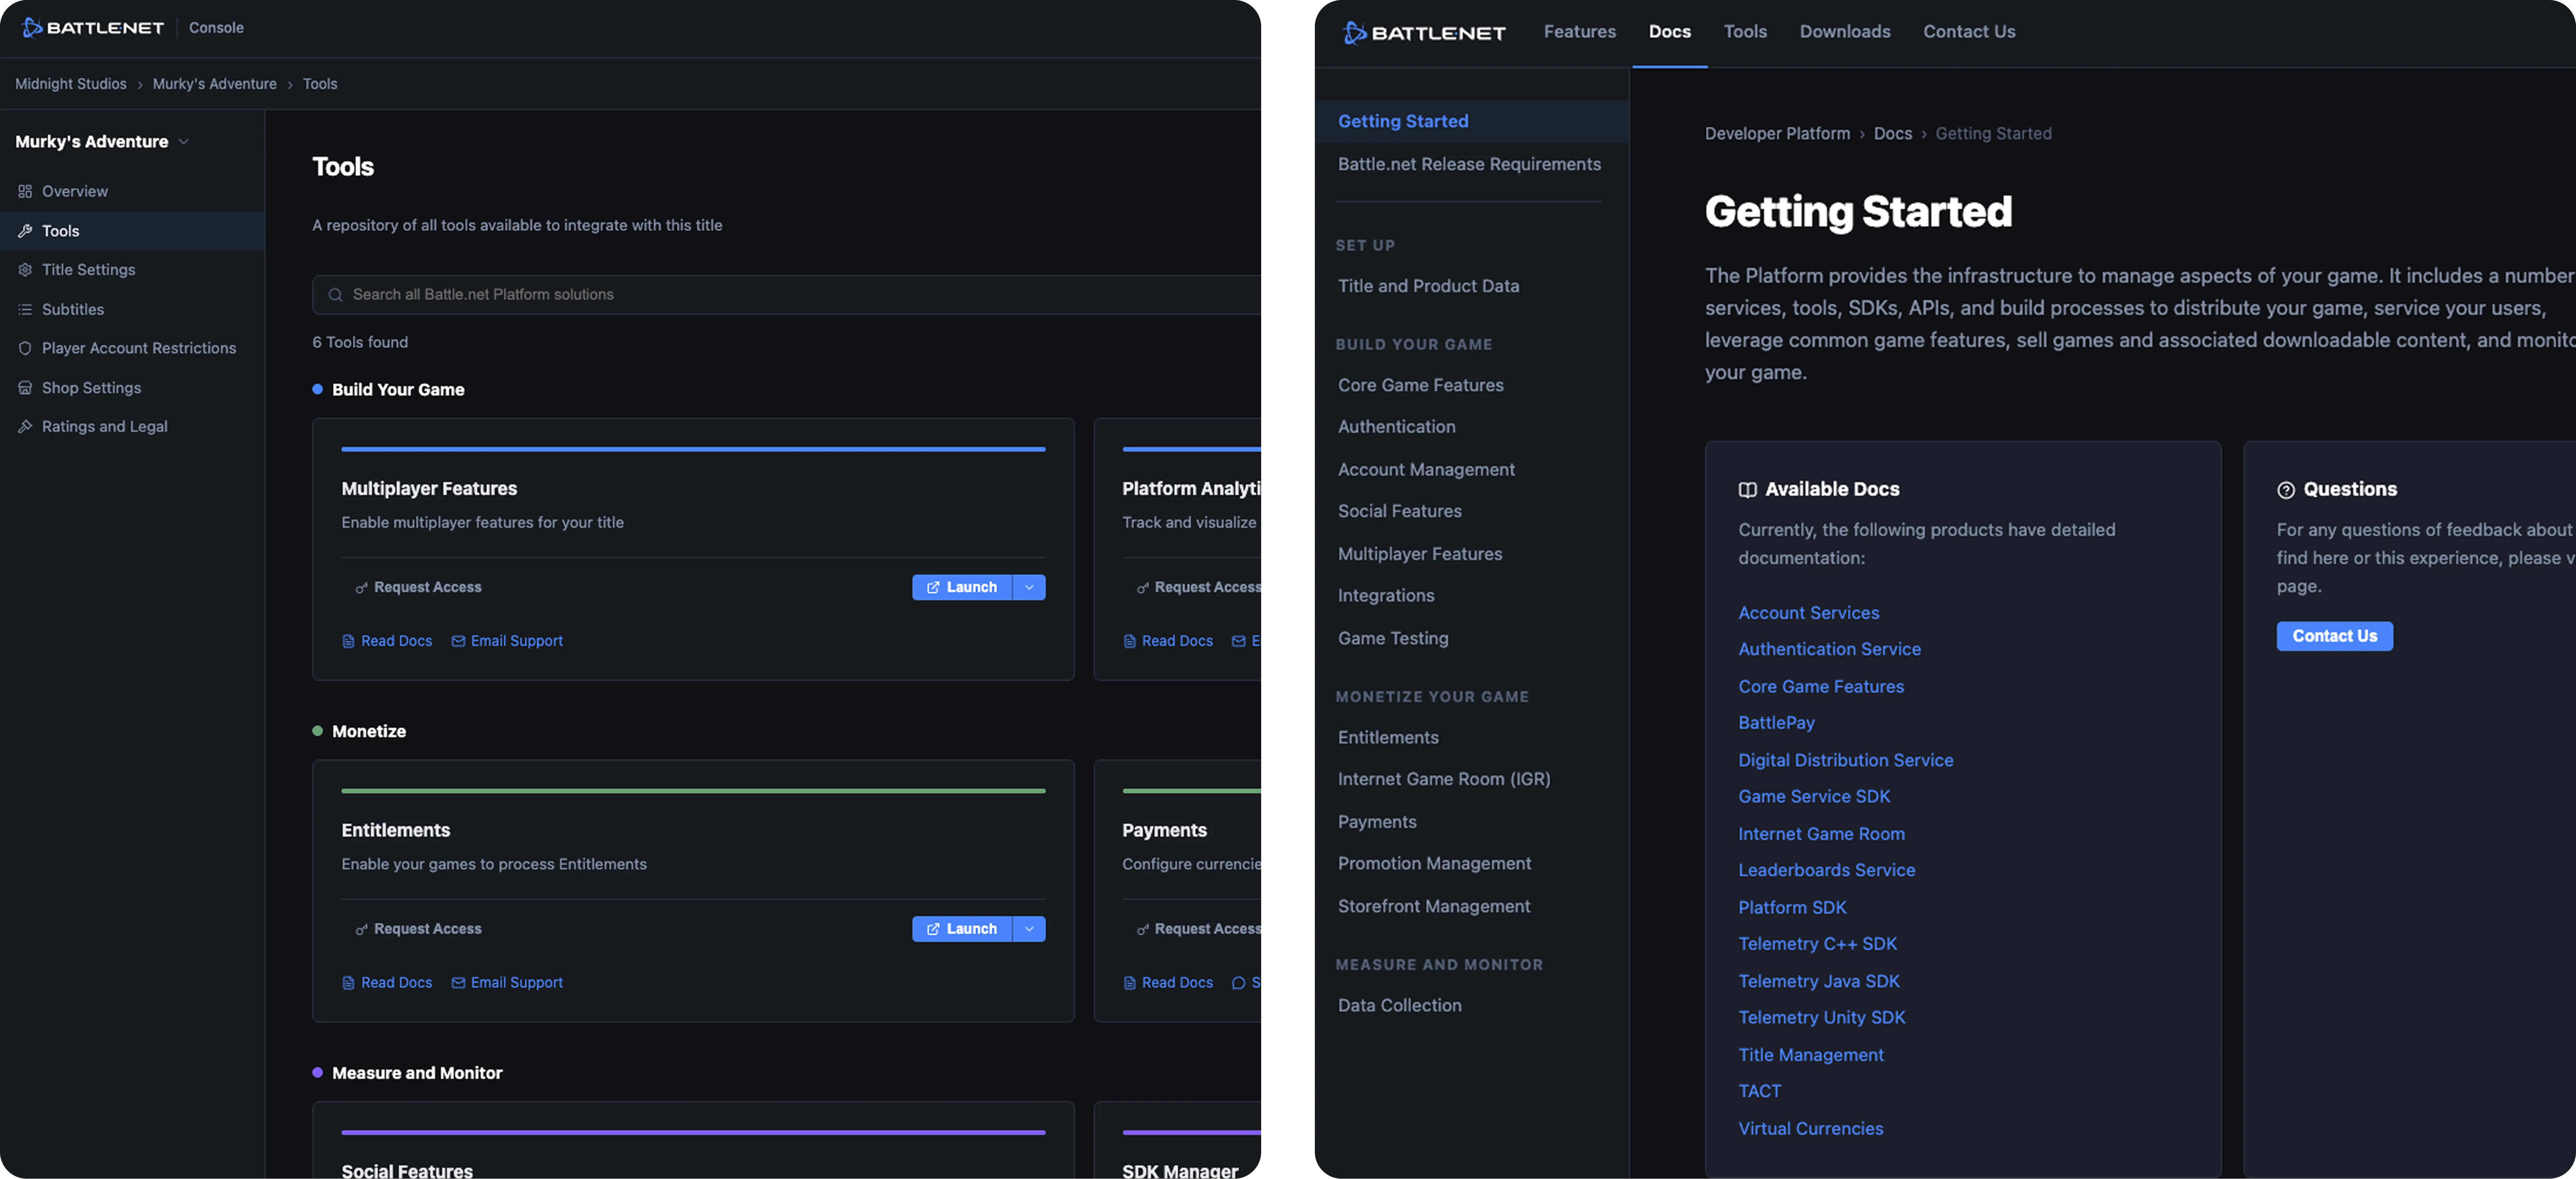The width and height of the screenshot is (2576, 1179).
Task: Click the Questions help circle icon
Action: coord(2286,490)
